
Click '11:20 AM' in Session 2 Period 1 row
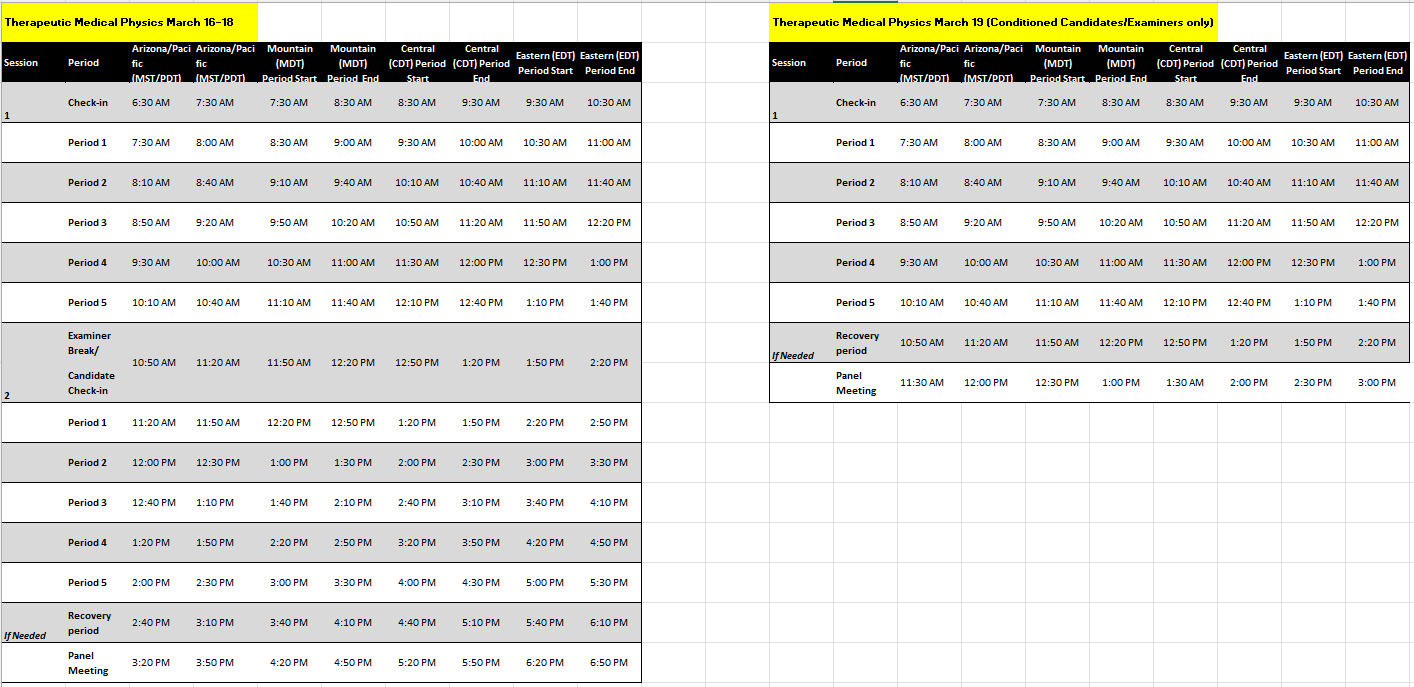point(154,423)
